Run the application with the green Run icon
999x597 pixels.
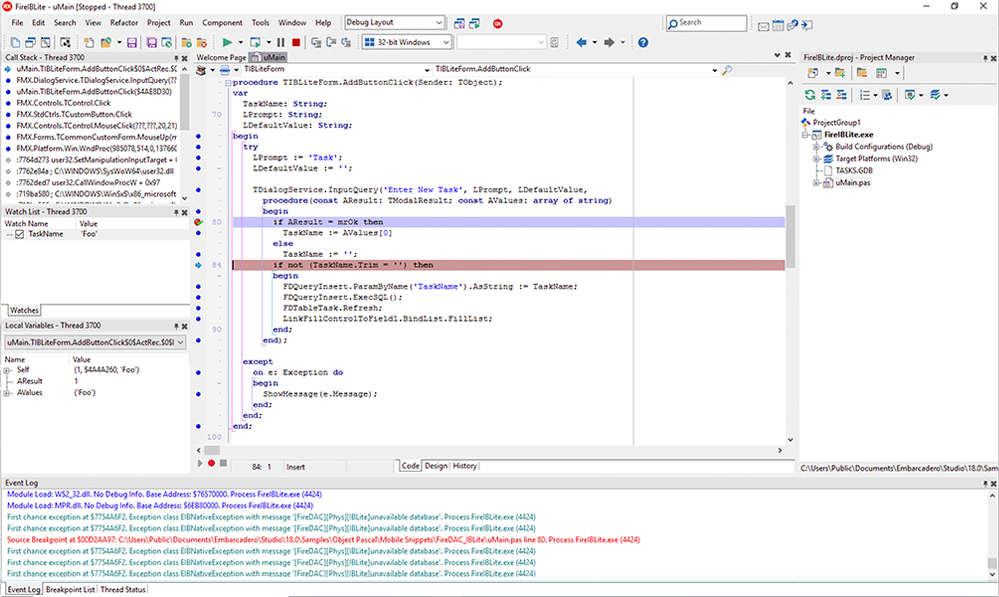[227, 42]
